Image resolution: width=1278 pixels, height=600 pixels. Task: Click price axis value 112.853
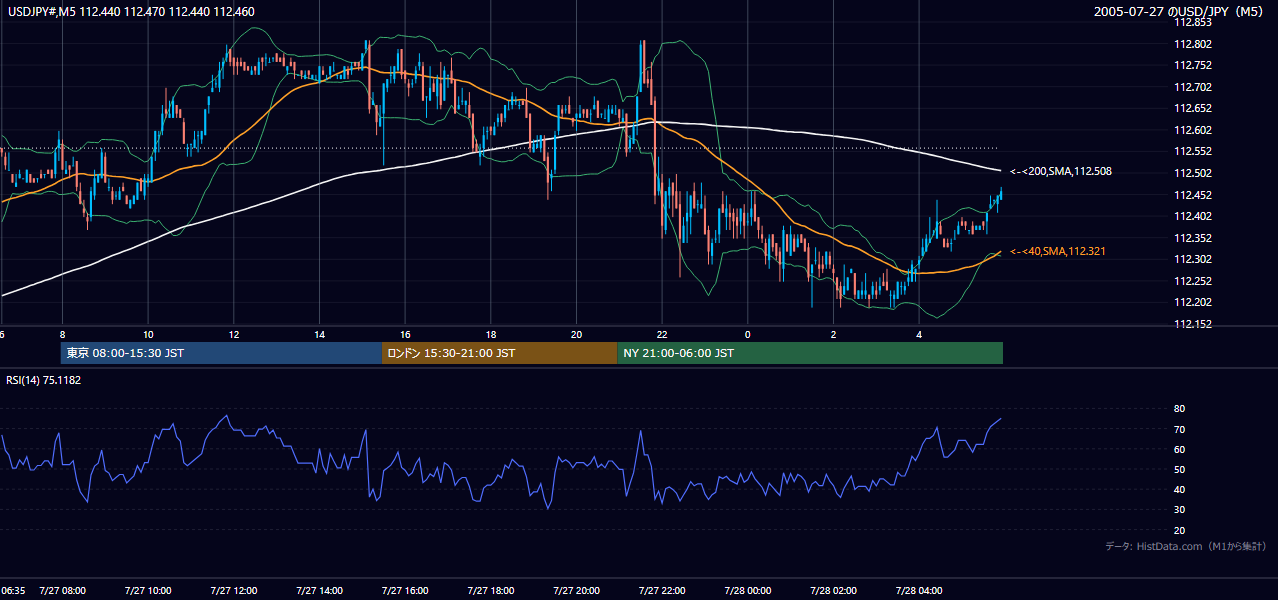(1194, 22)
